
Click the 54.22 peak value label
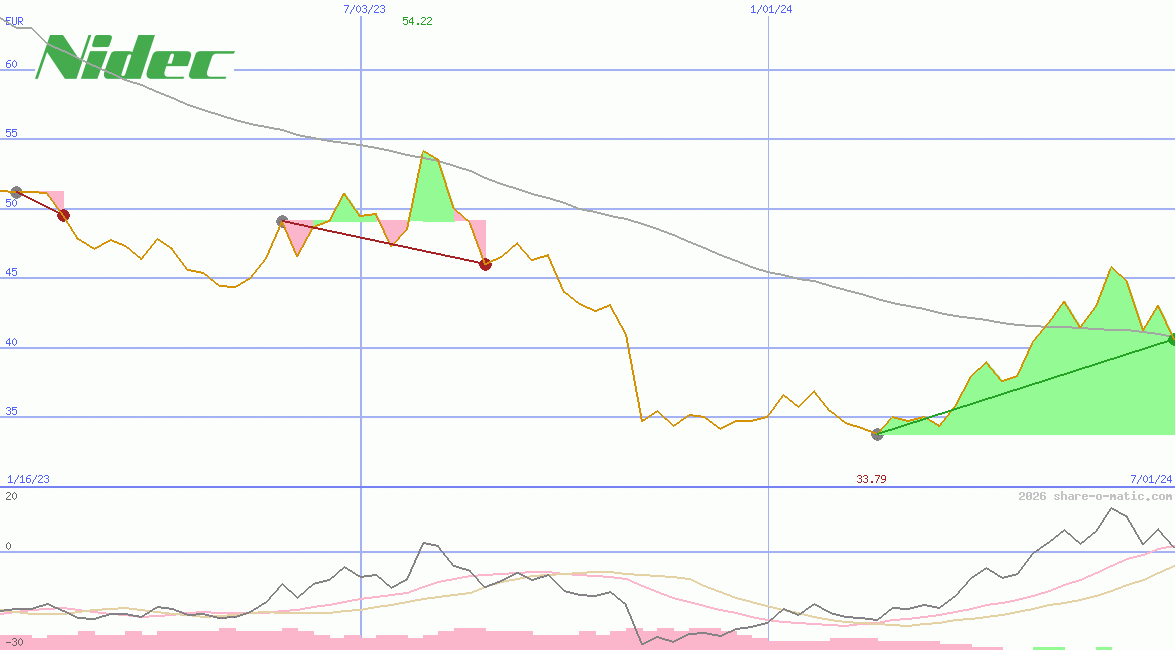pyautogui.click(x=416, y=19)
